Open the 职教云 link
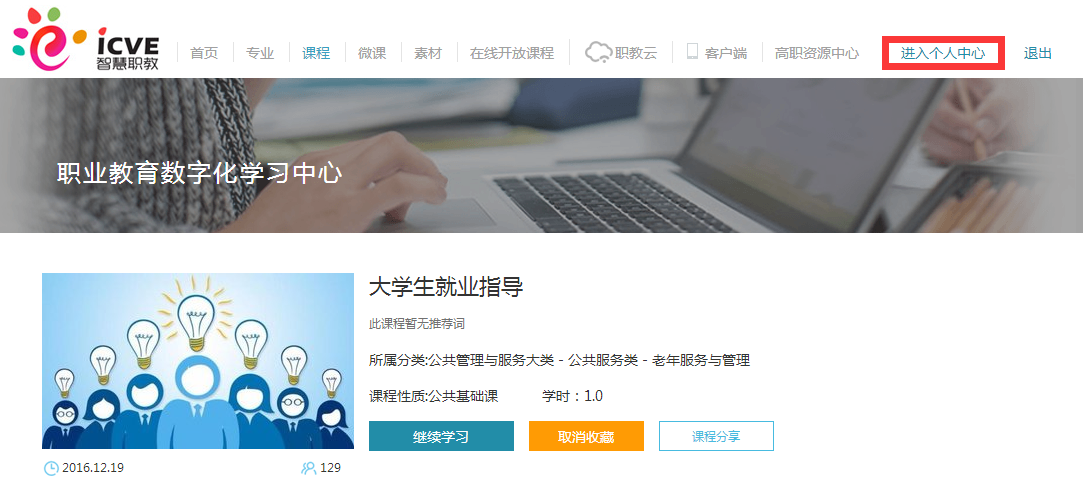Screen dimensions: 1083x488 tap(636, 53)
